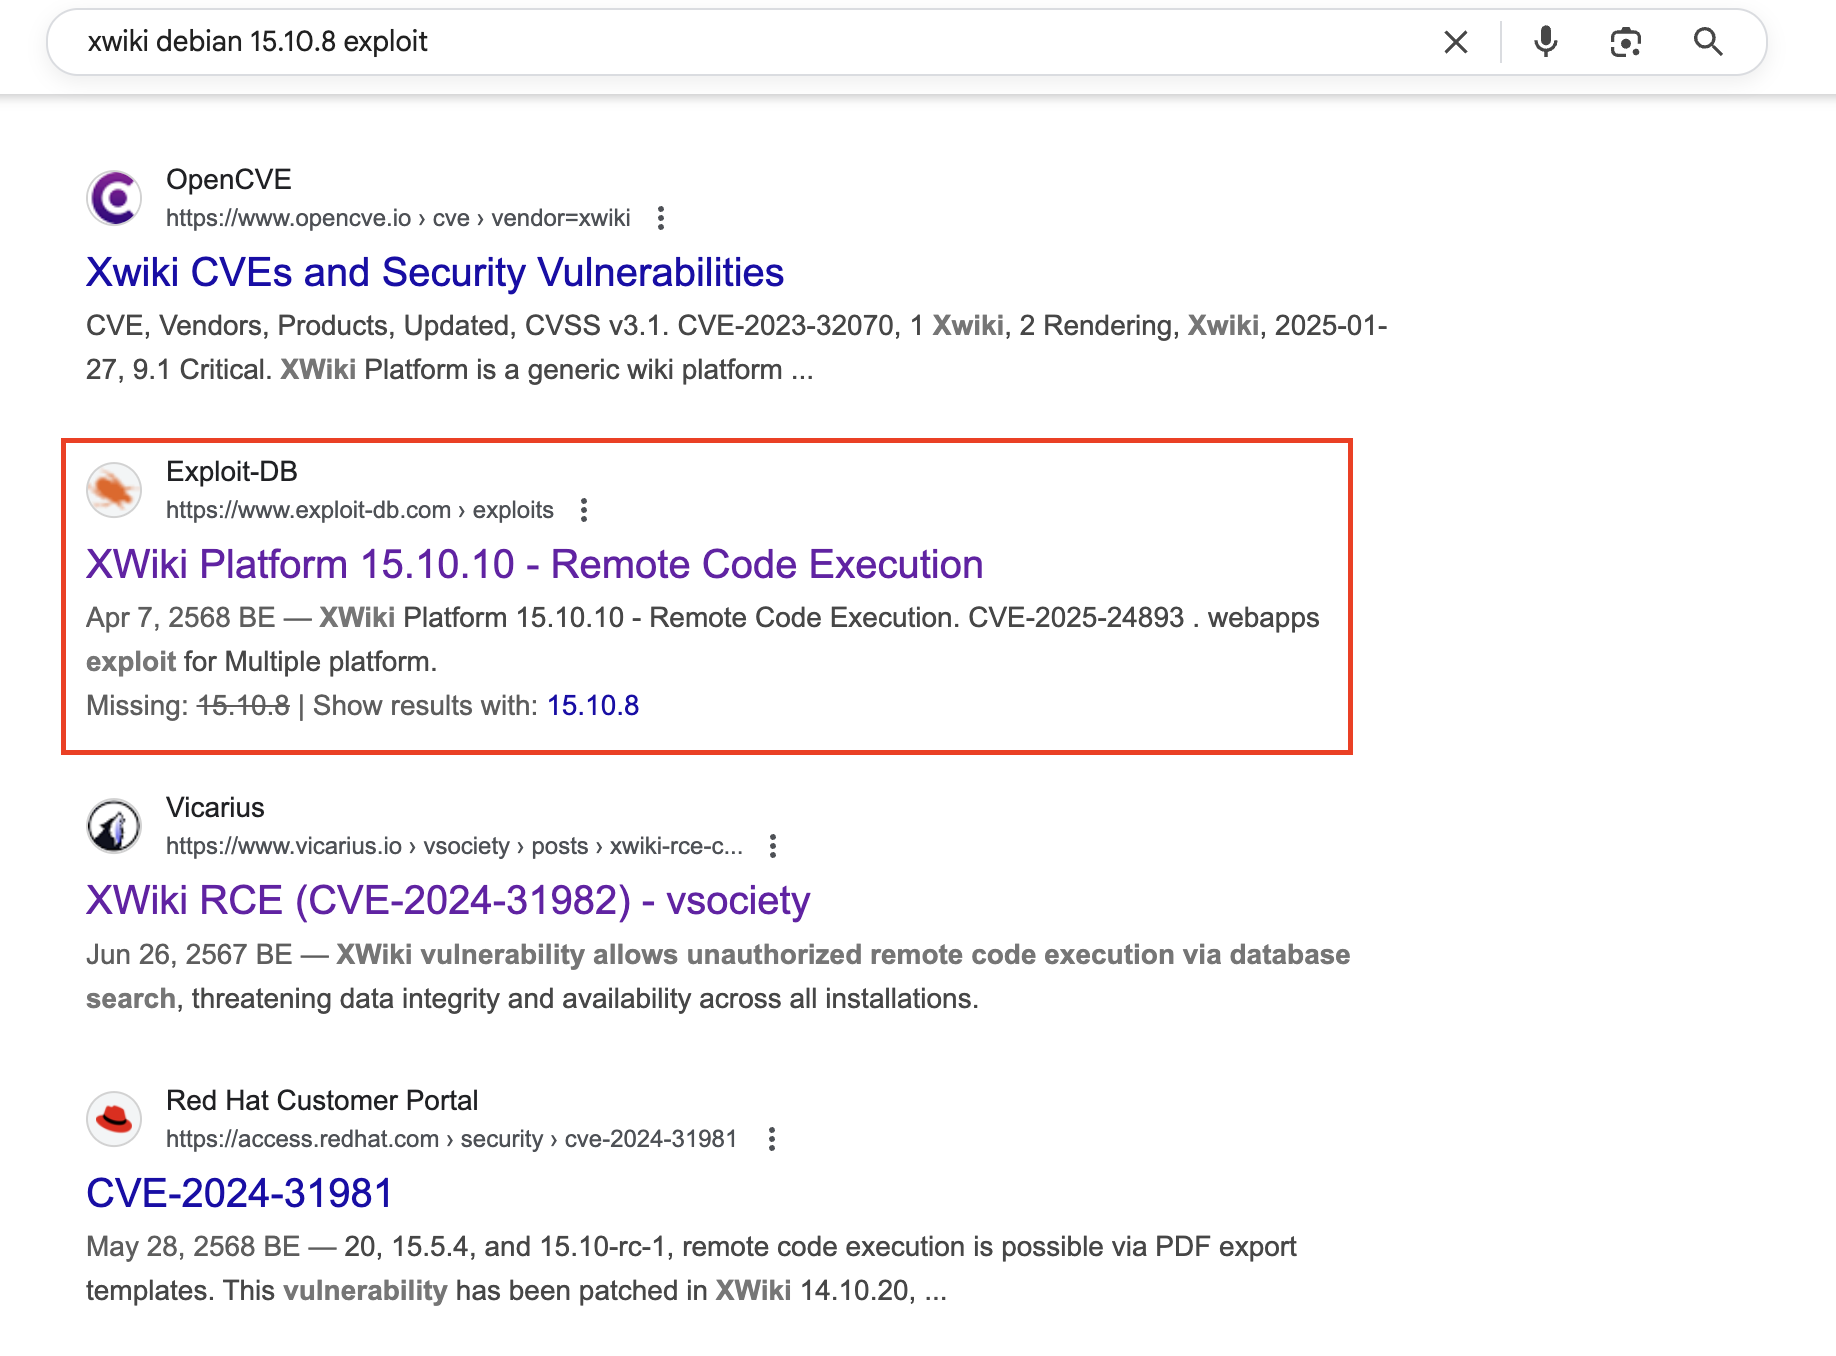1836x1356 pixels.
Task: Click the Vicarius site favicon
Action: pyautogui.click(x=114, y=826)
